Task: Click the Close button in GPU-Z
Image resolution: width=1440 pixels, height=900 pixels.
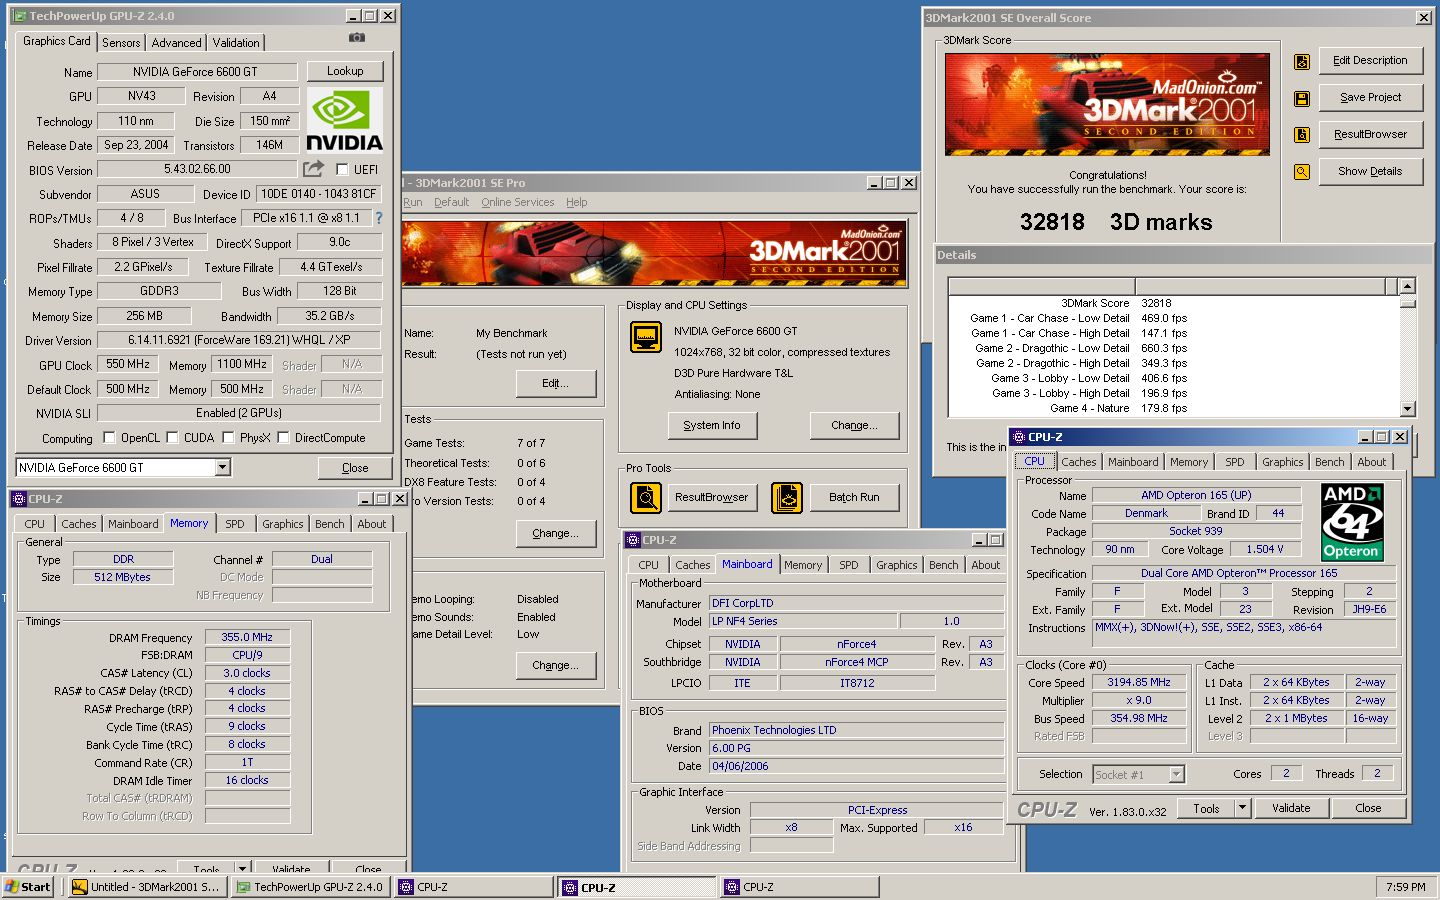Action: tap(355, 468)
